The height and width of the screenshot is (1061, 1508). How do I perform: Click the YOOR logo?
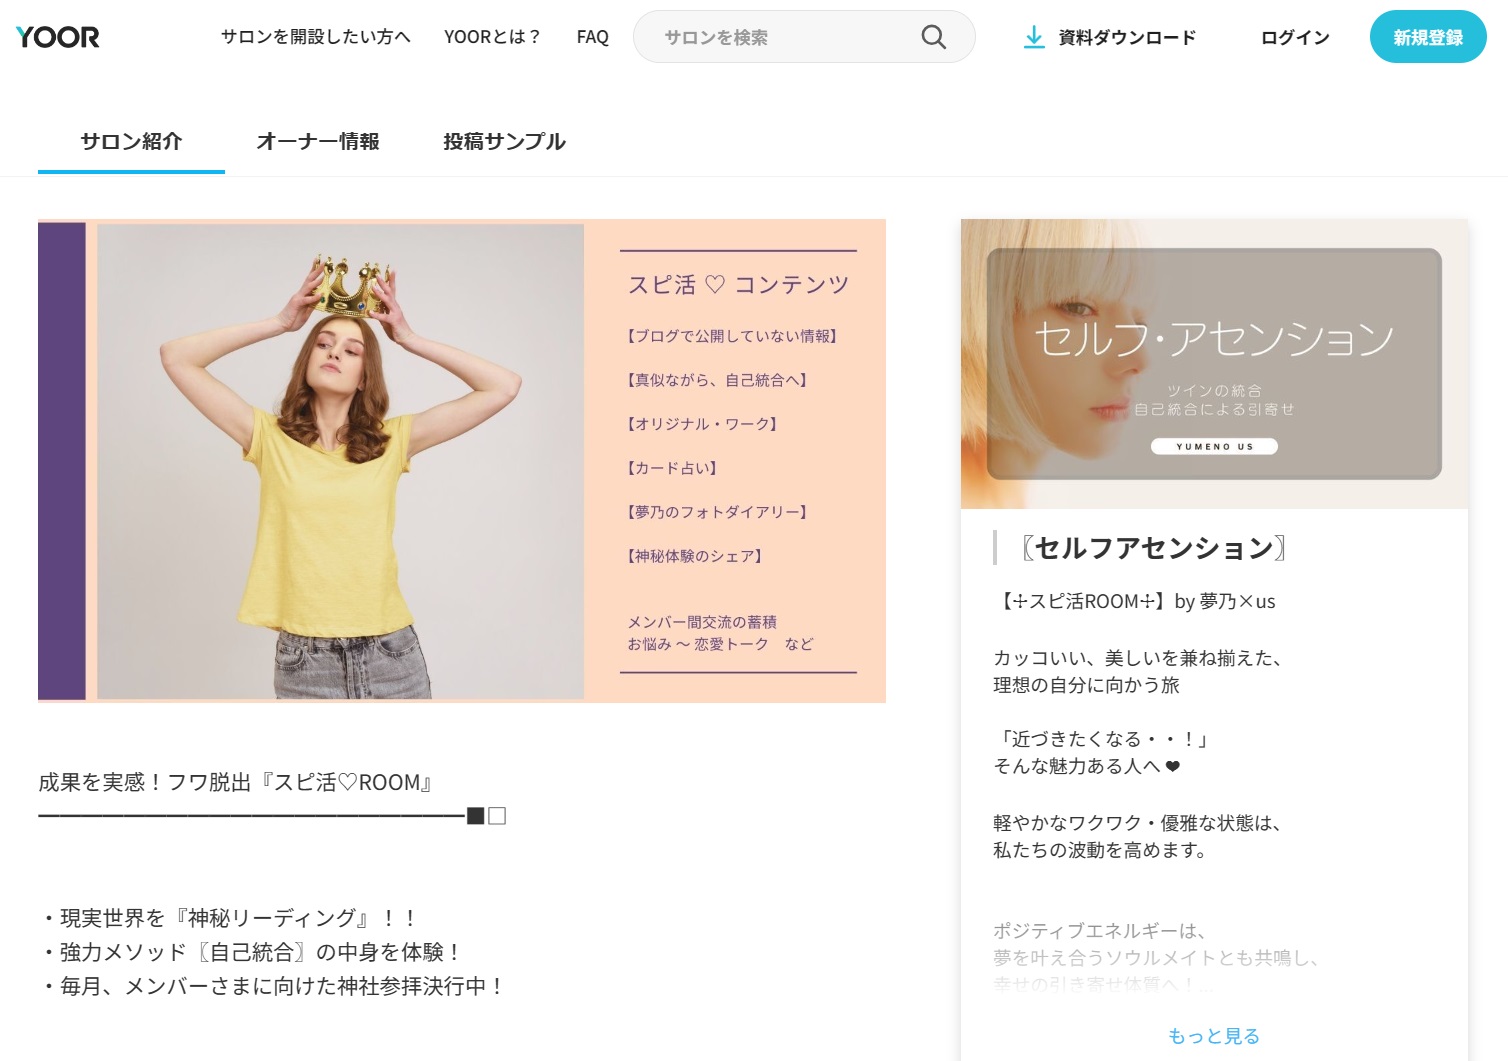pos(58,37)
